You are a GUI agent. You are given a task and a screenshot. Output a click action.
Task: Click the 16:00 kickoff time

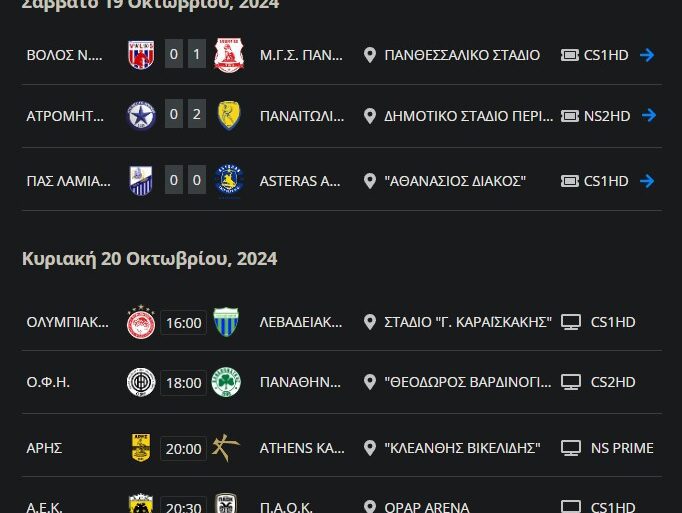[x=183, y=323]
